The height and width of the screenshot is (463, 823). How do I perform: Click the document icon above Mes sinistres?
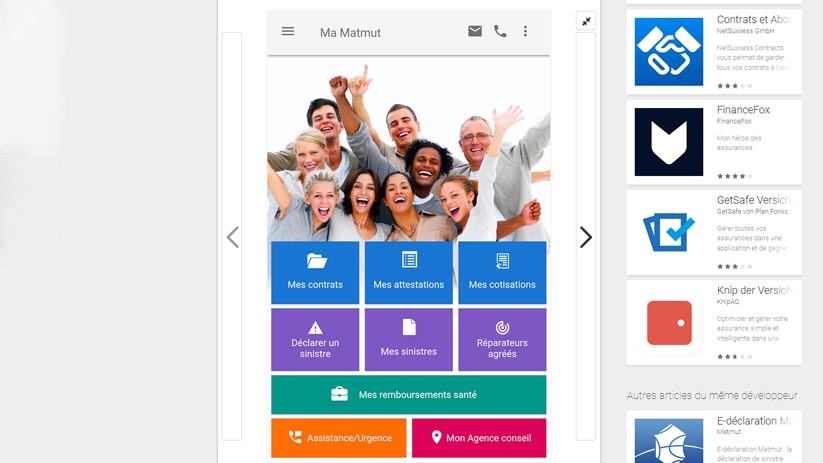[x=409, y=327]
